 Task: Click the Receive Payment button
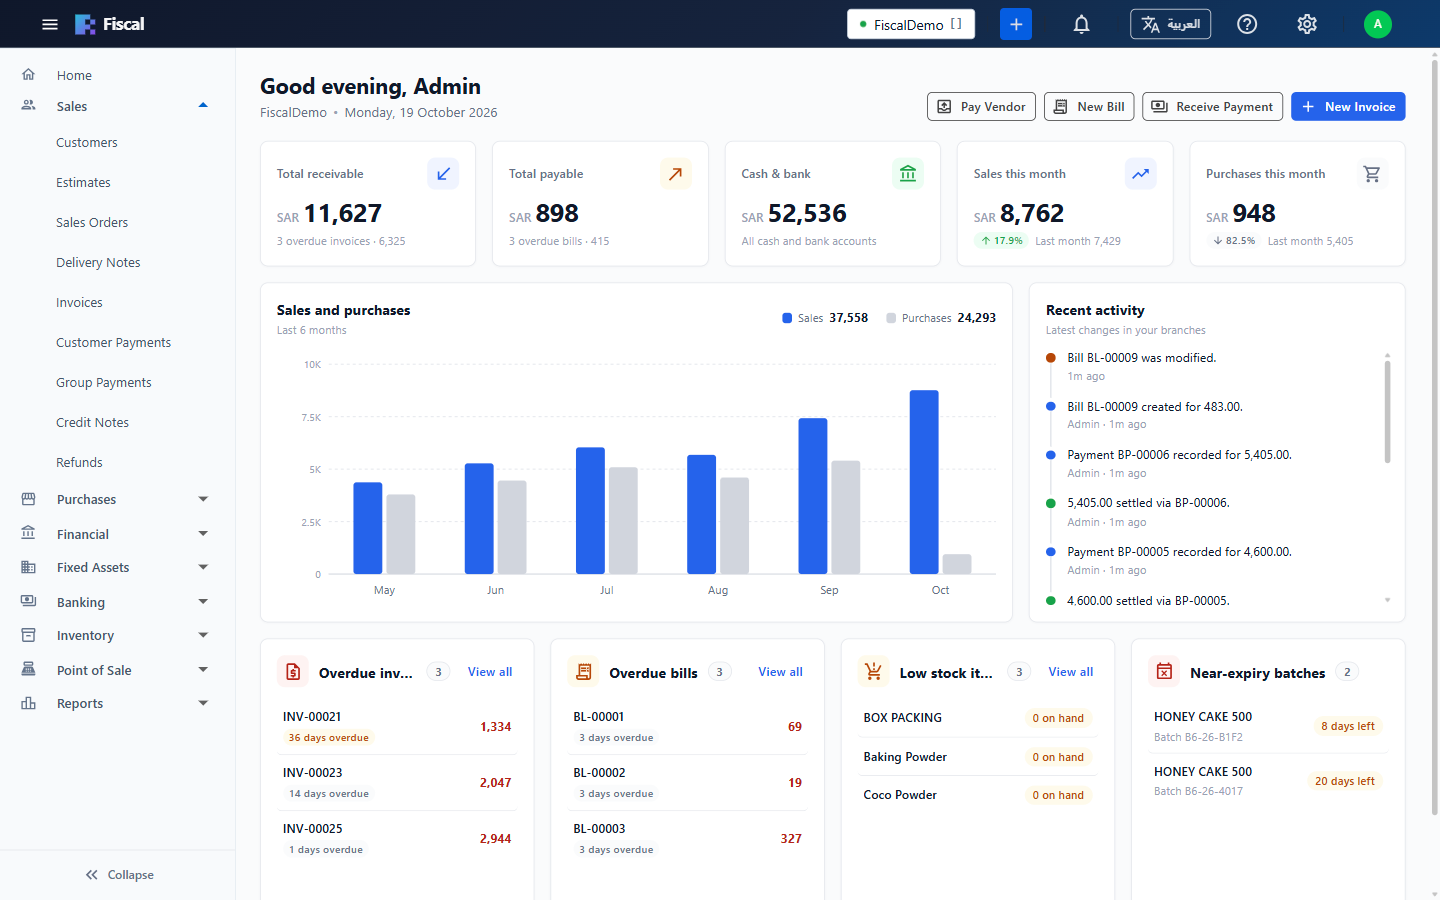pos(1212,106)
